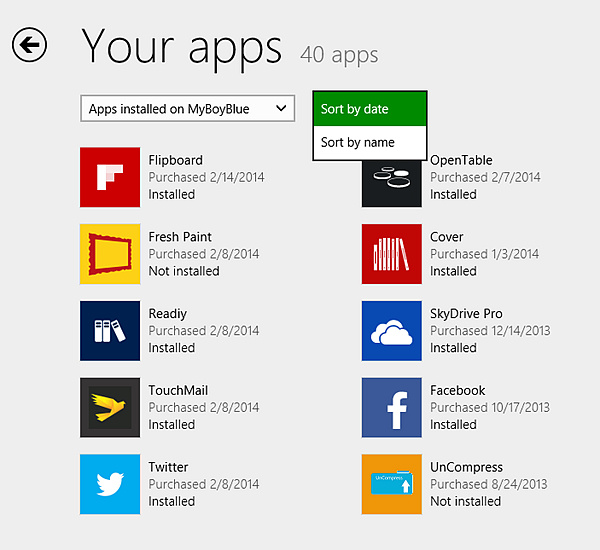Click the Twitter bird icon
600x550 pixels.
109,484
